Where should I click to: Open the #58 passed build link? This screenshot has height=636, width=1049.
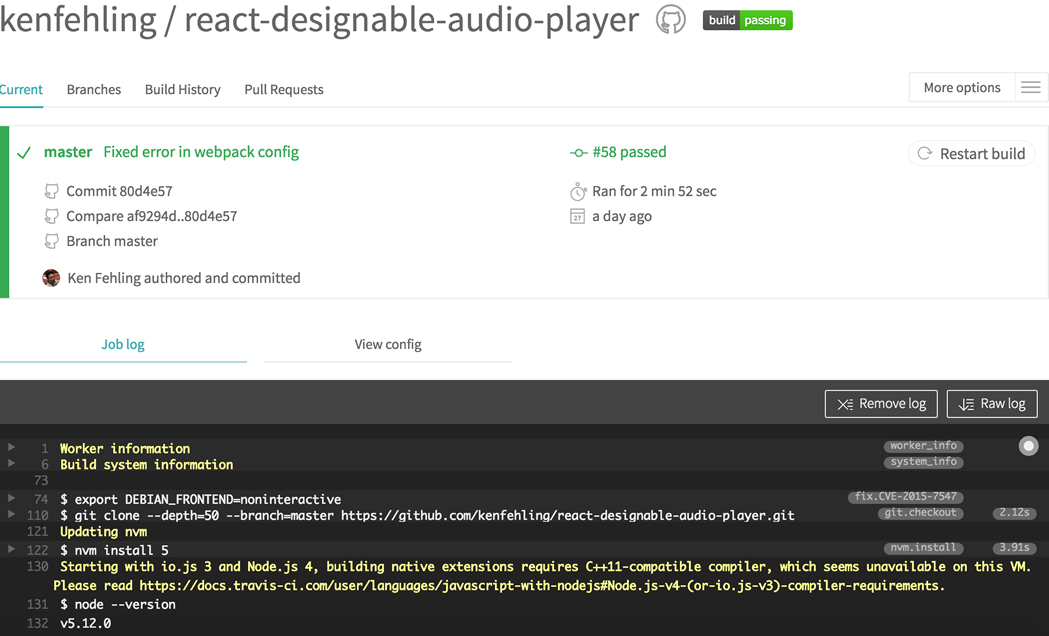629,152
